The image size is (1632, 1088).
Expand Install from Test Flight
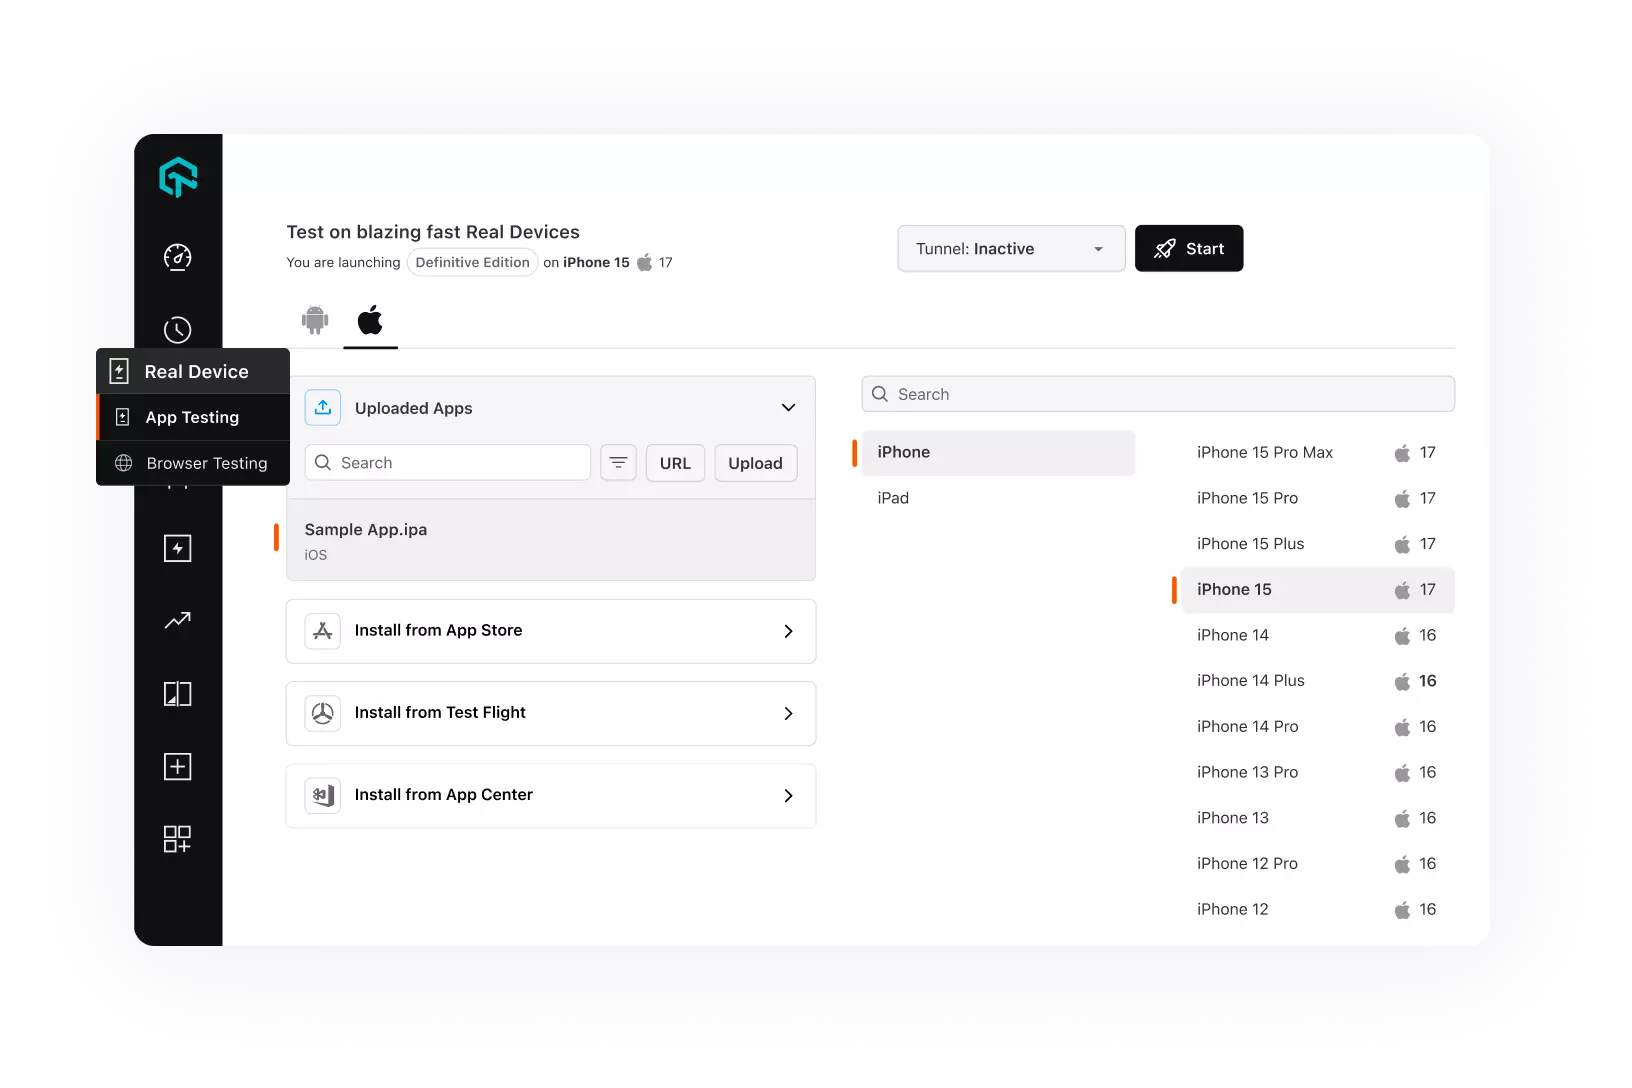(x=551, y=713)
